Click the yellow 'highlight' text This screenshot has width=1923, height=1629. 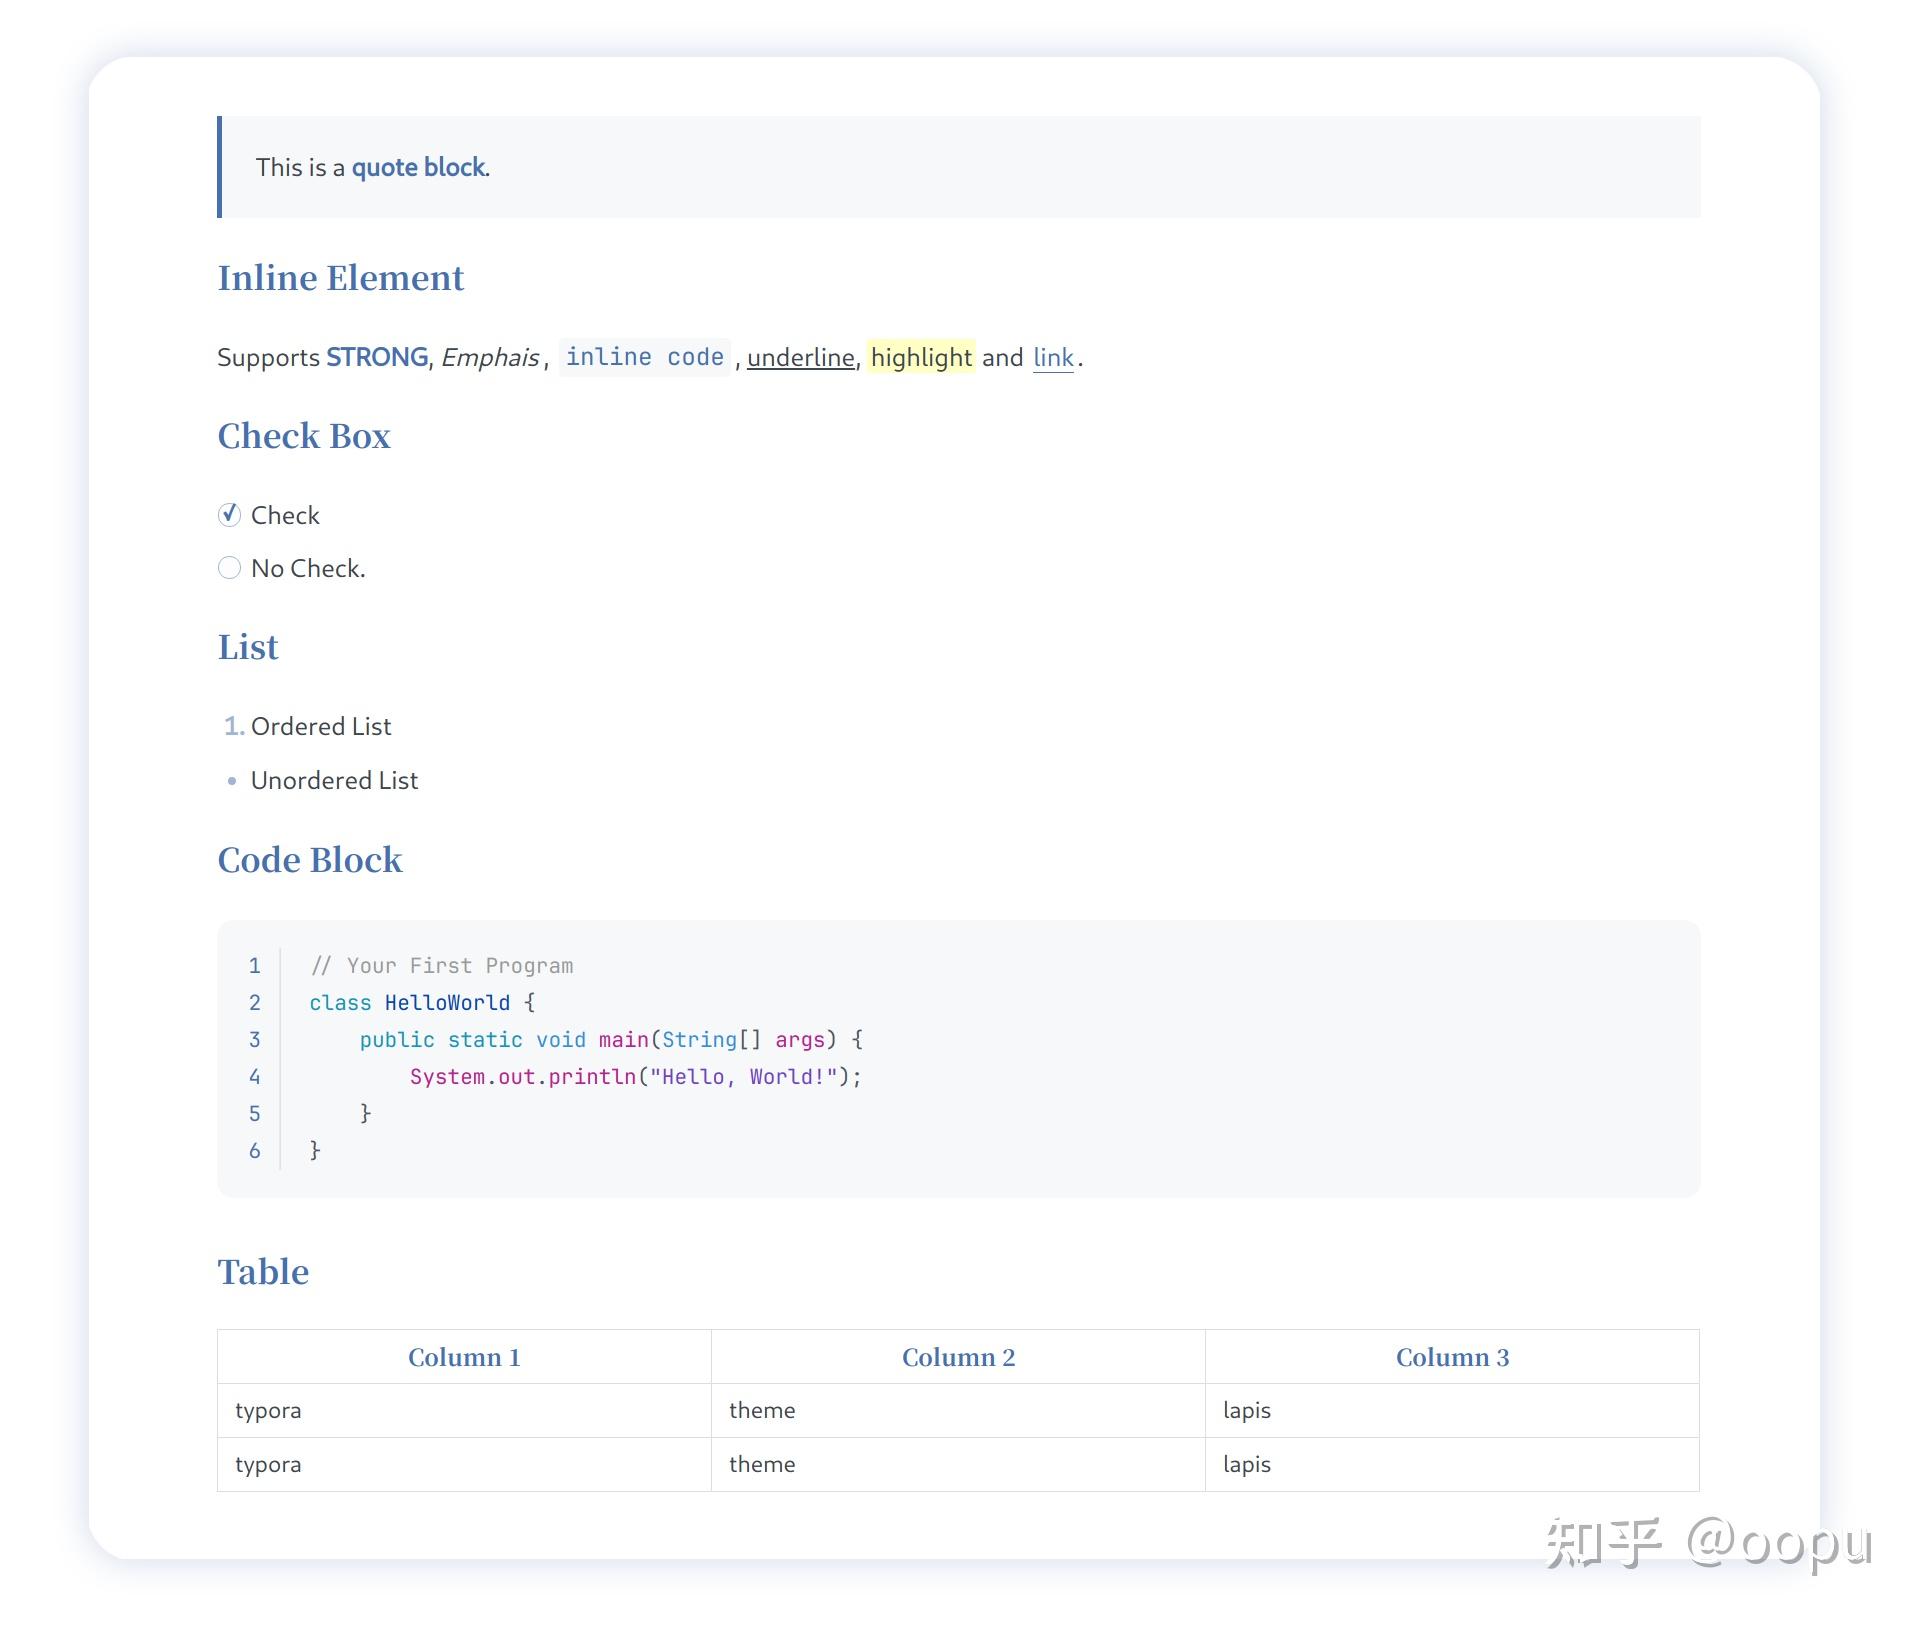(x=920, y=357)
